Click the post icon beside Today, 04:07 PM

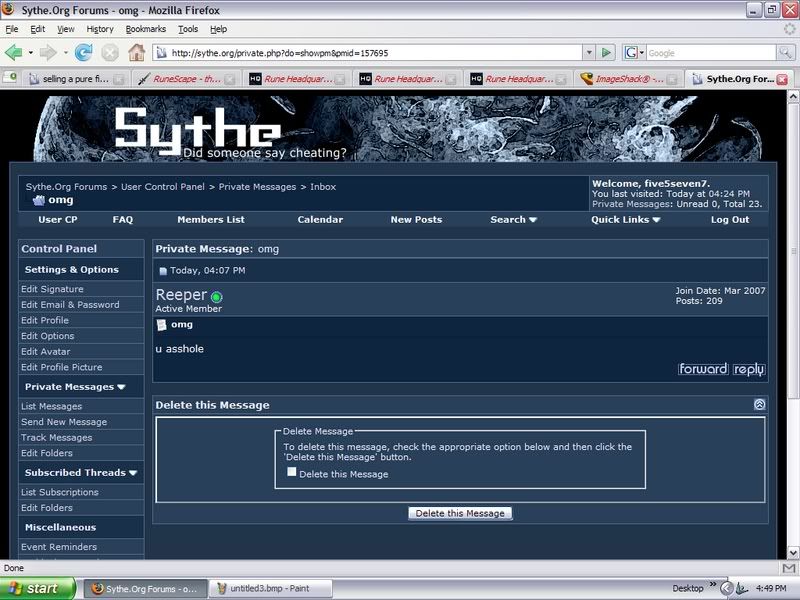[x=163, y=271]
